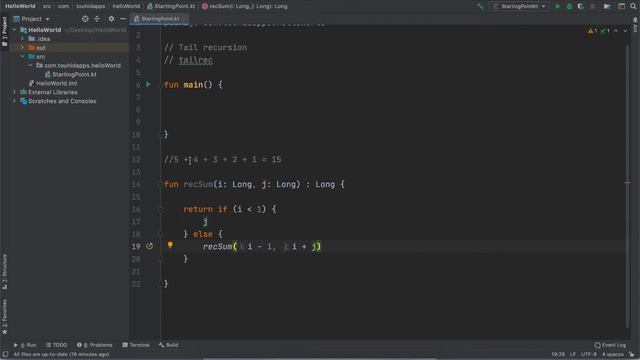Screen dimensions: 640x360
Task: Select HelloWorld.iml file in tree
Action: point(53,83)
